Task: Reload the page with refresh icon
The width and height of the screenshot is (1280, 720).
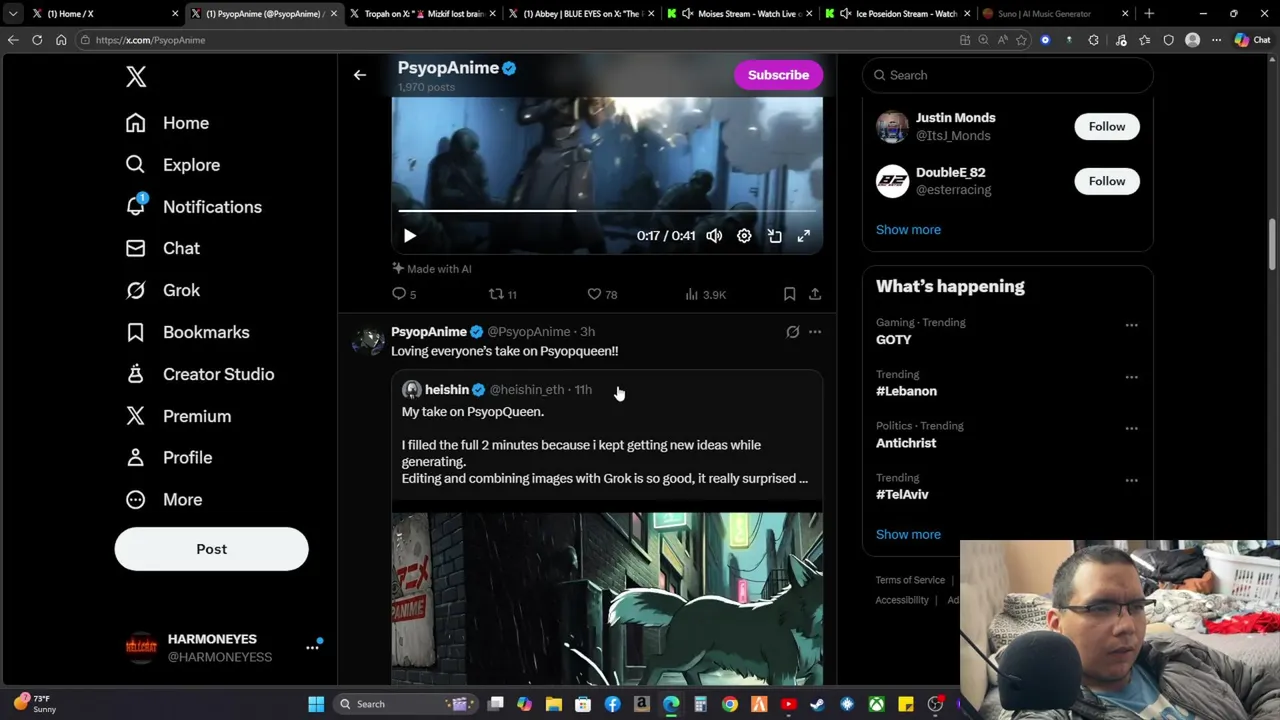Action: click(37, 40)
